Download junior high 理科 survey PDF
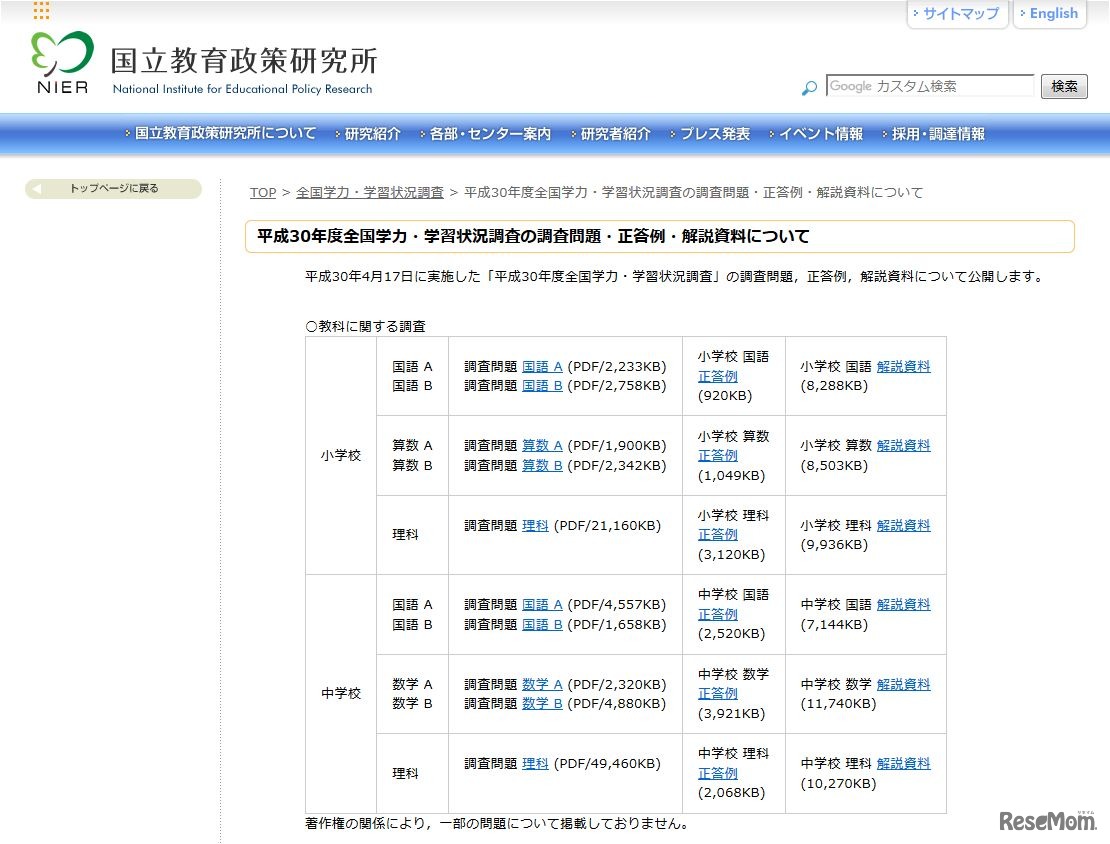This screenshot has height=844, width=1110. (x=535, y=762)
